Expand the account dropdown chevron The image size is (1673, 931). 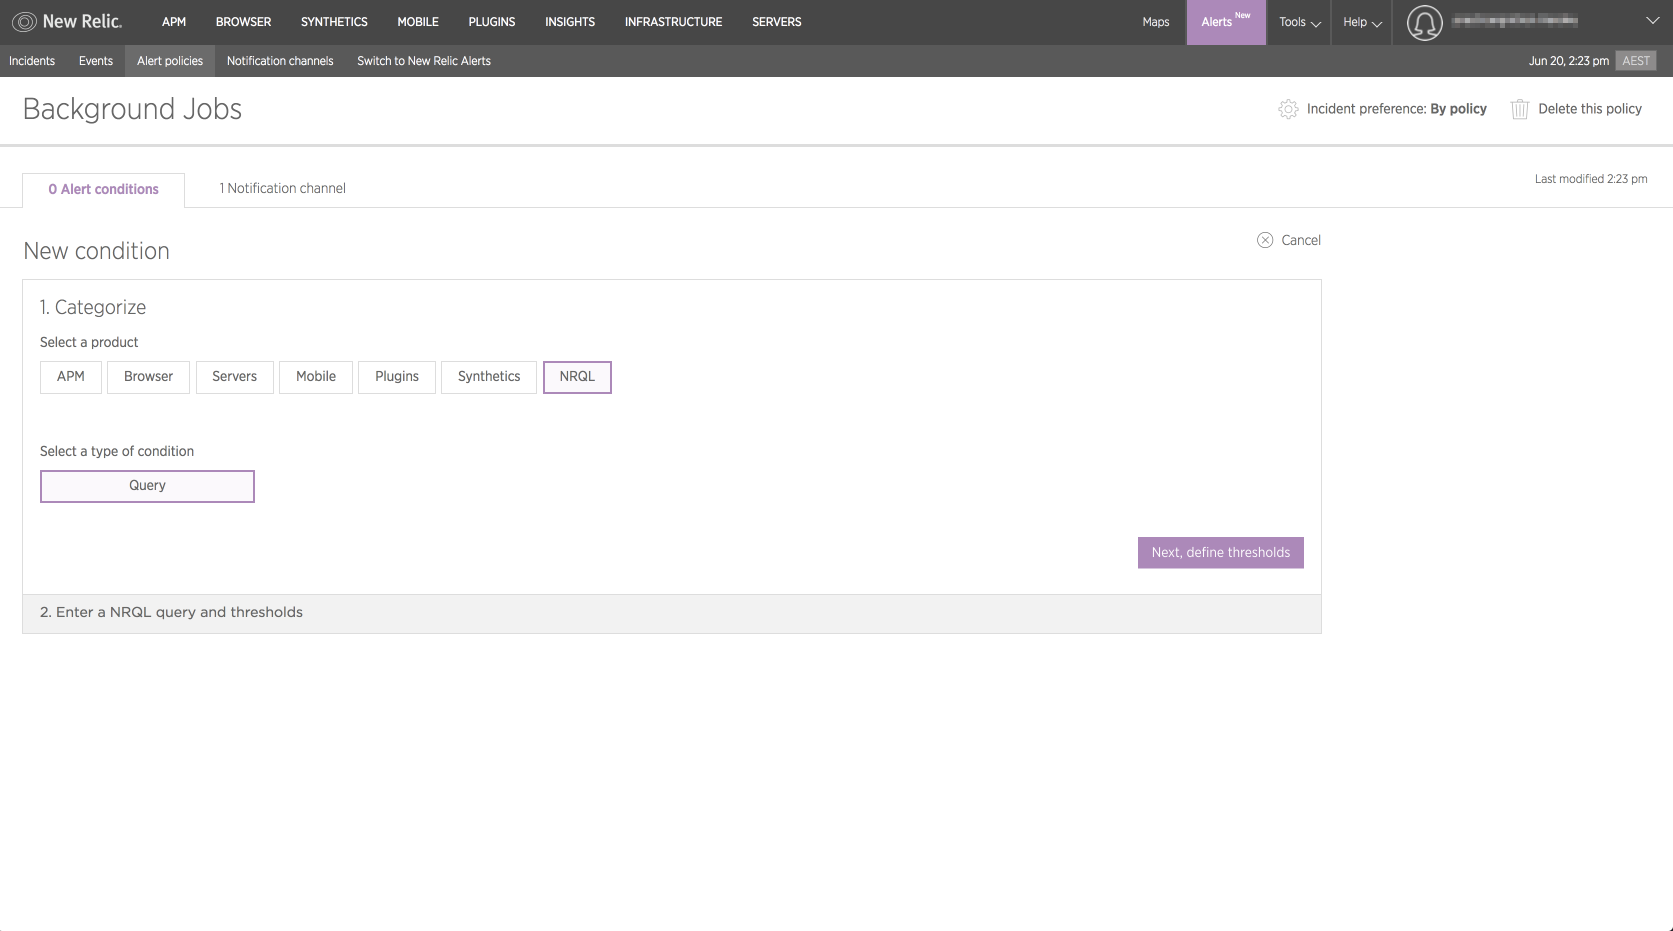[1652, 21]
